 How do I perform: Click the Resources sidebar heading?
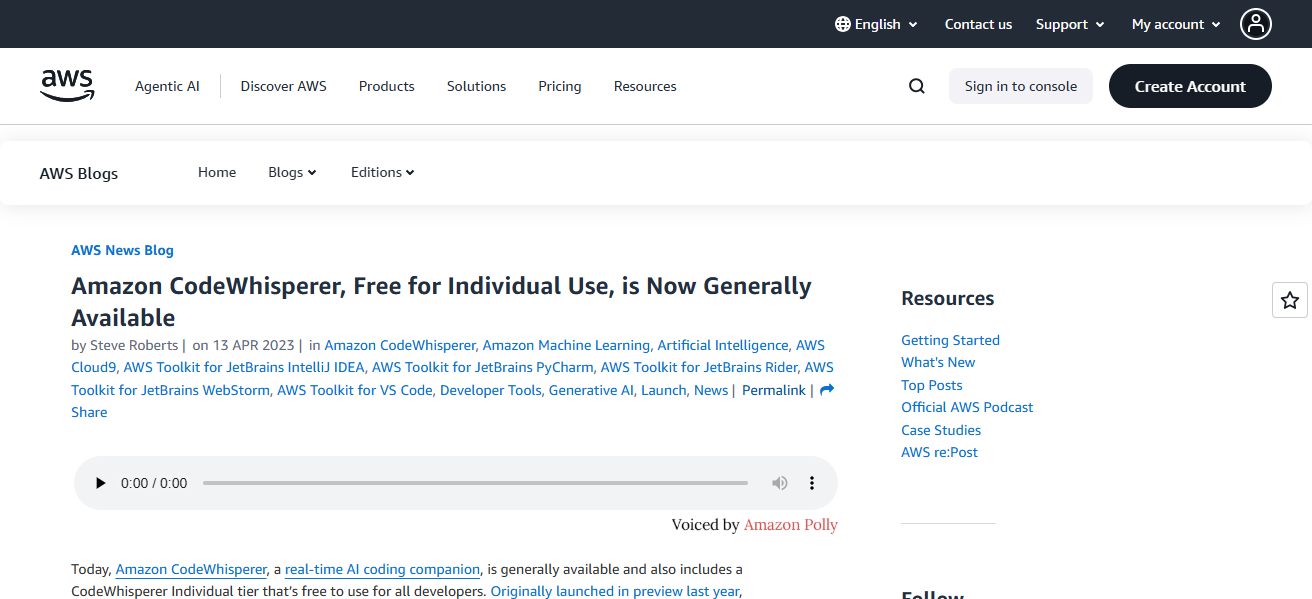pos(947,298)
